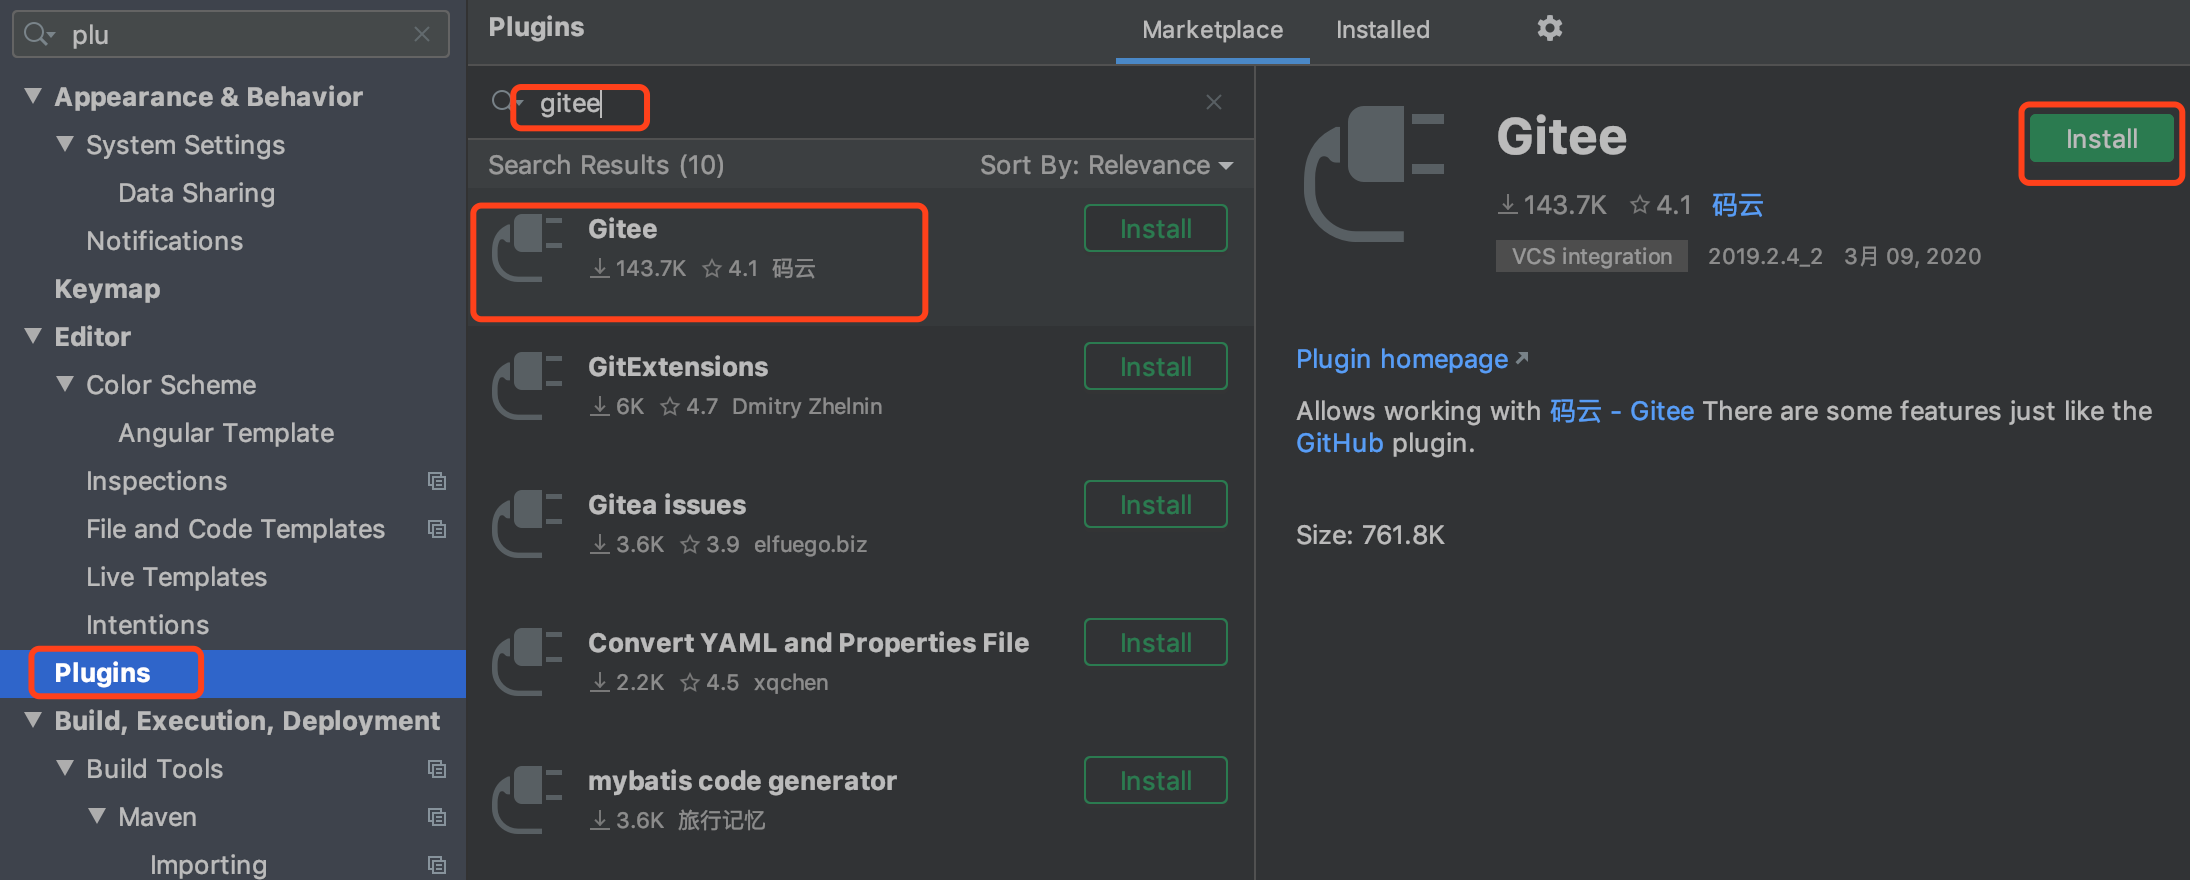2190x880 pixels.
Task: Open the Sort By: Relevance dropdown
Action: [x=1106, y=165]
